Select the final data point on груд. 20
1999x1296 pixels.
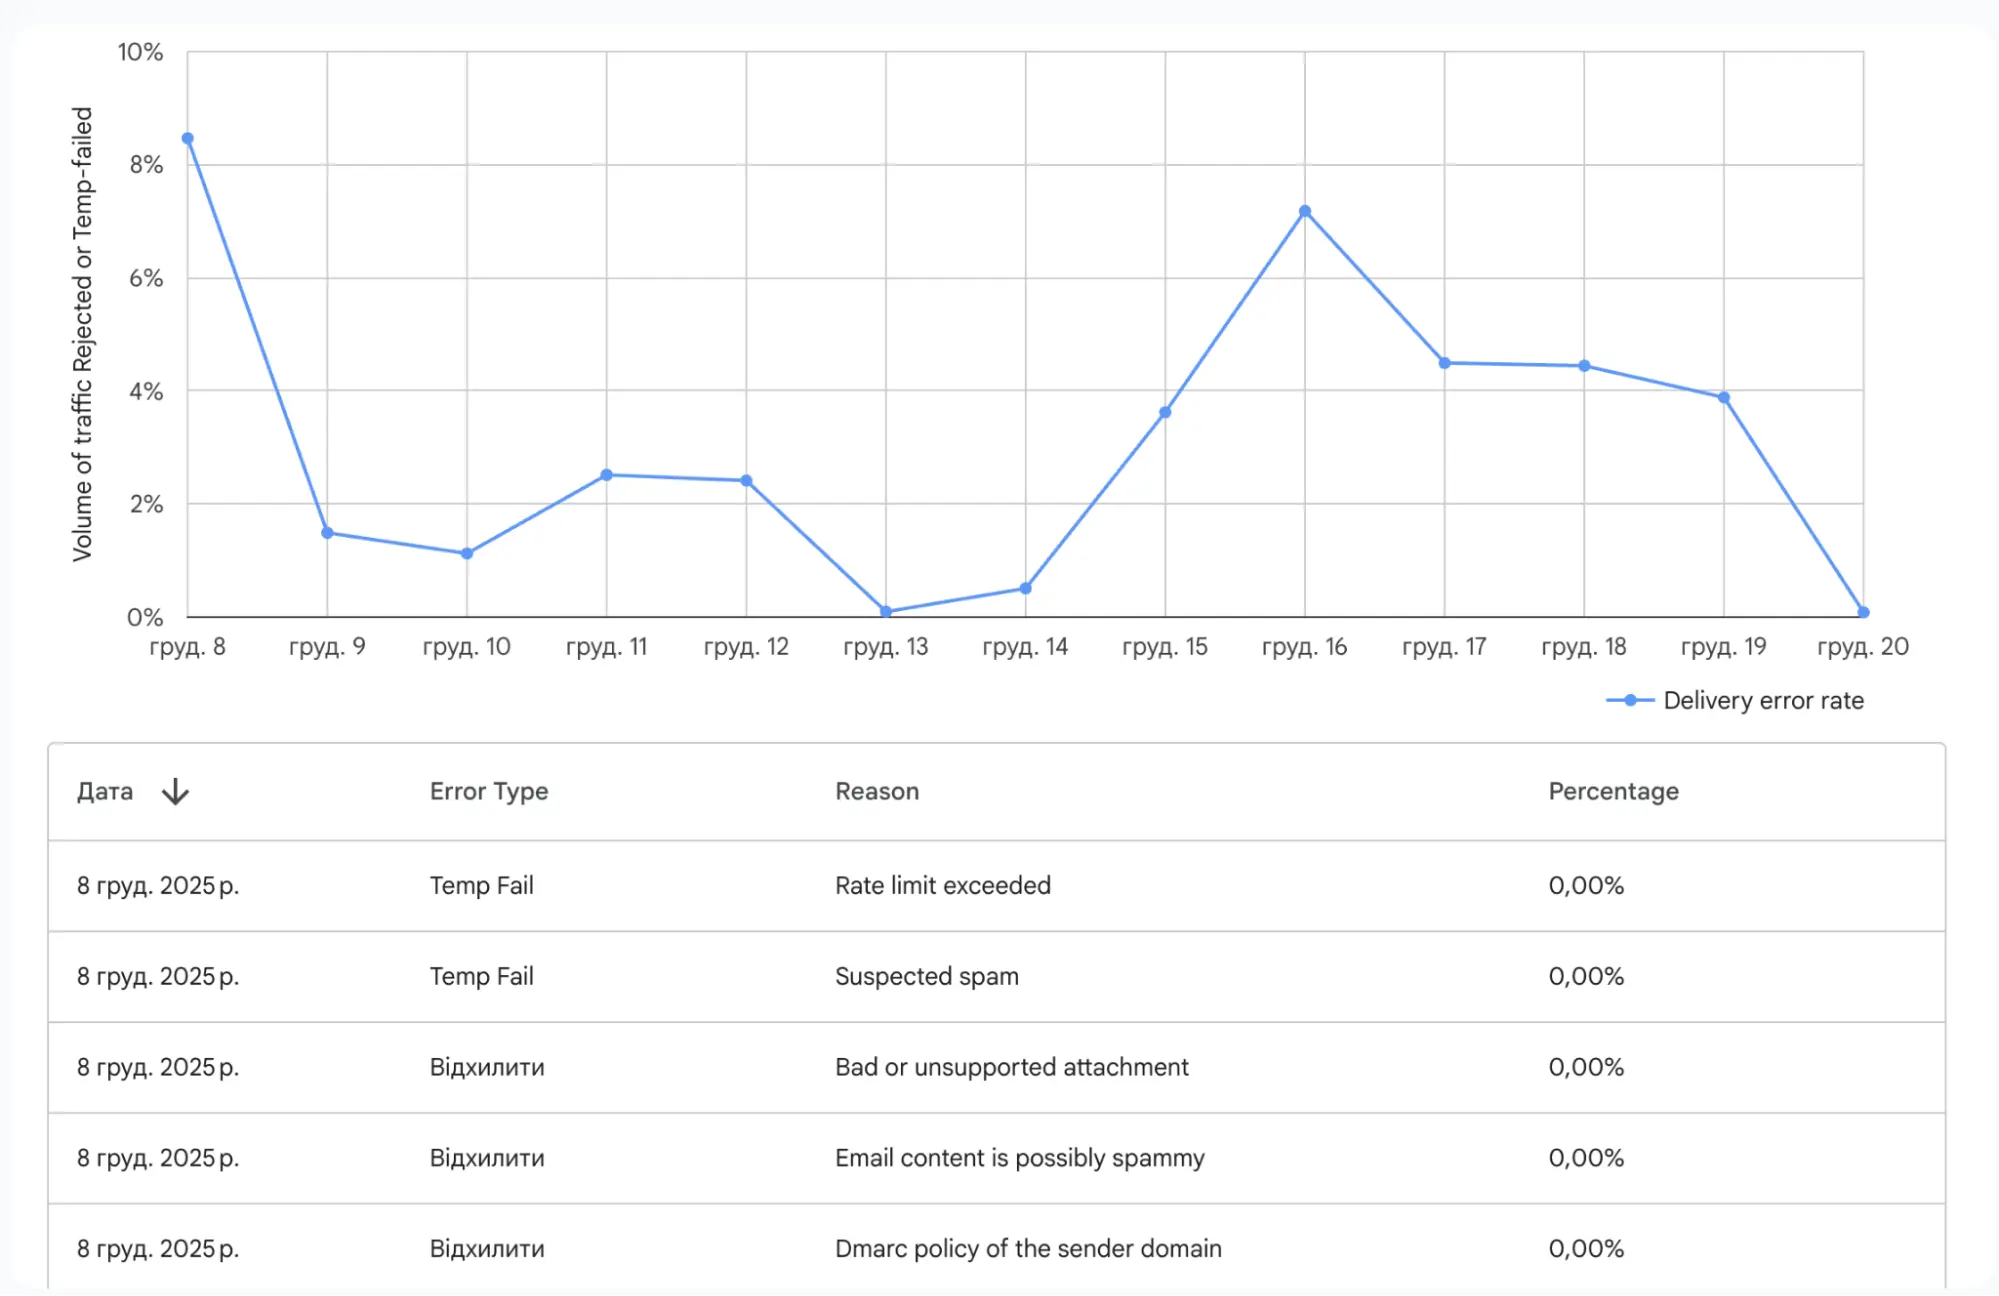click(1863, 610)
